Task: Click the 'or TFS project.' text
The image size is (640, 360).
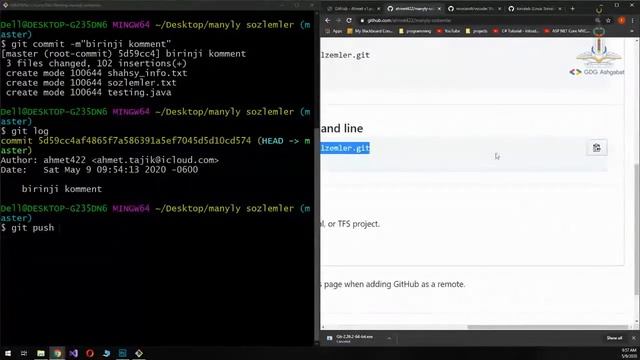Action: point(353,224)
